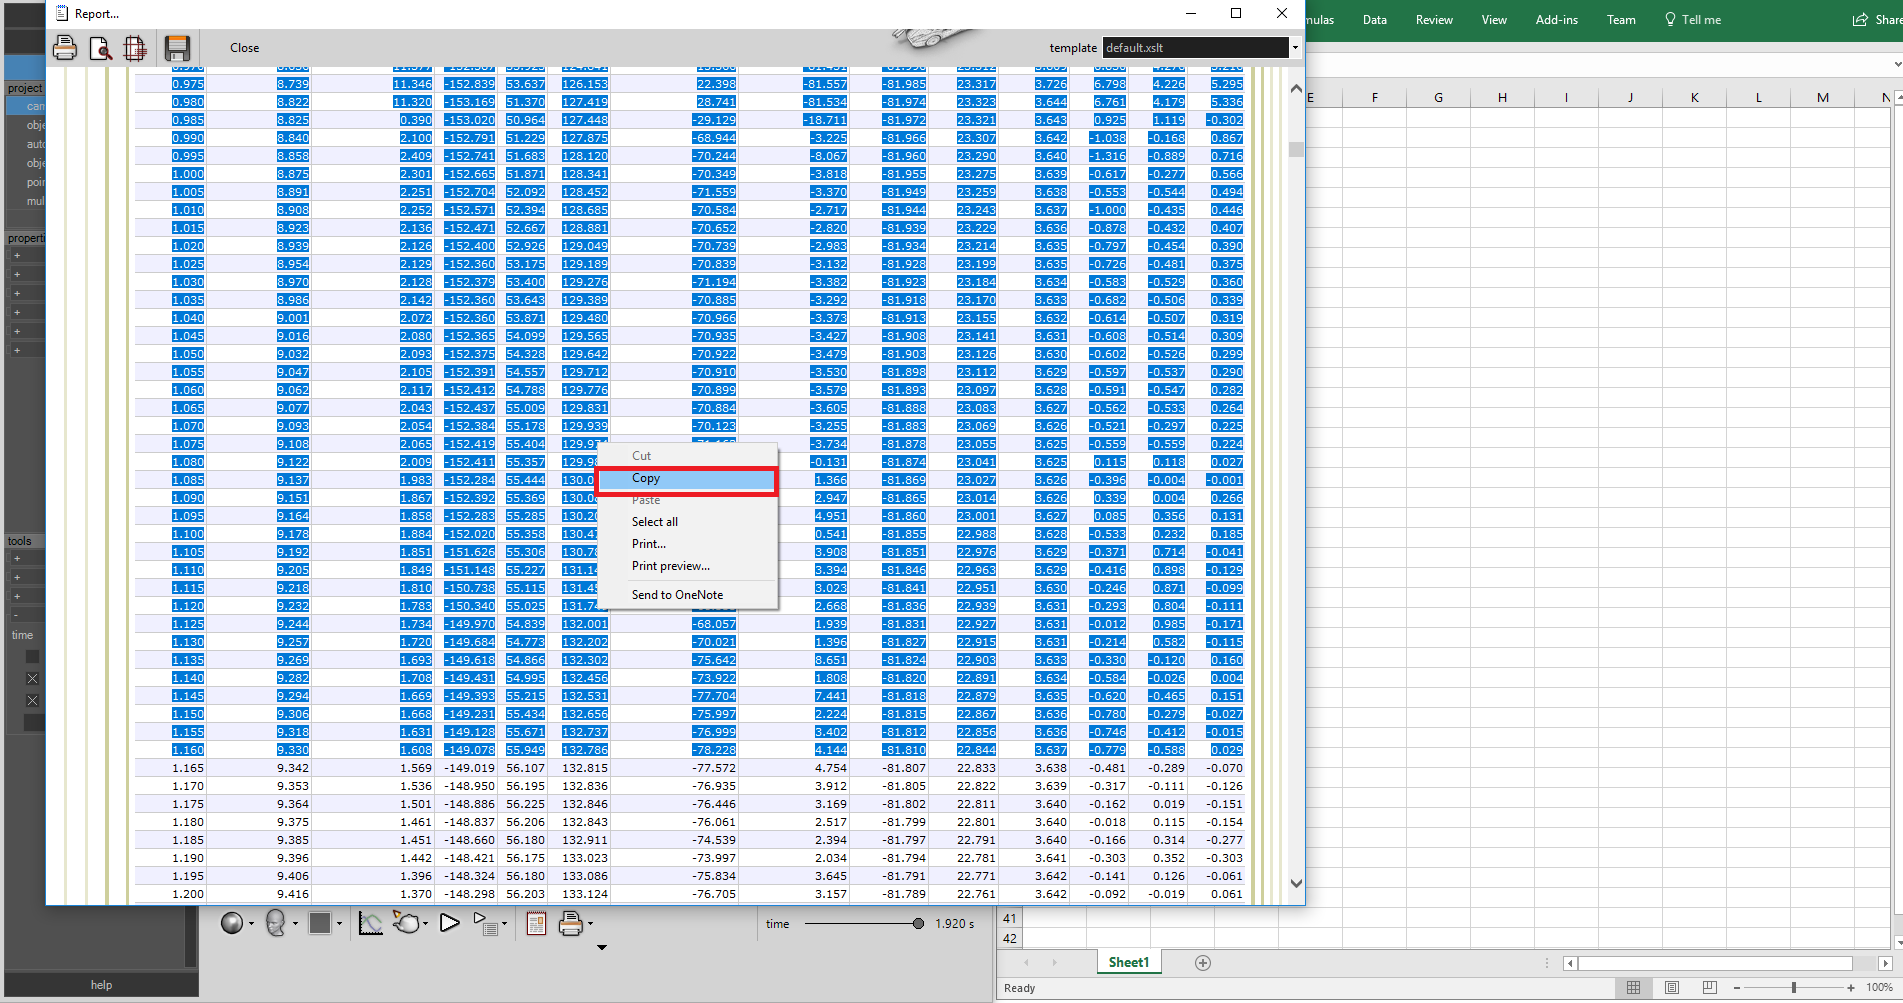Open the Add-ins tab in Excel ribbon

1557,20
